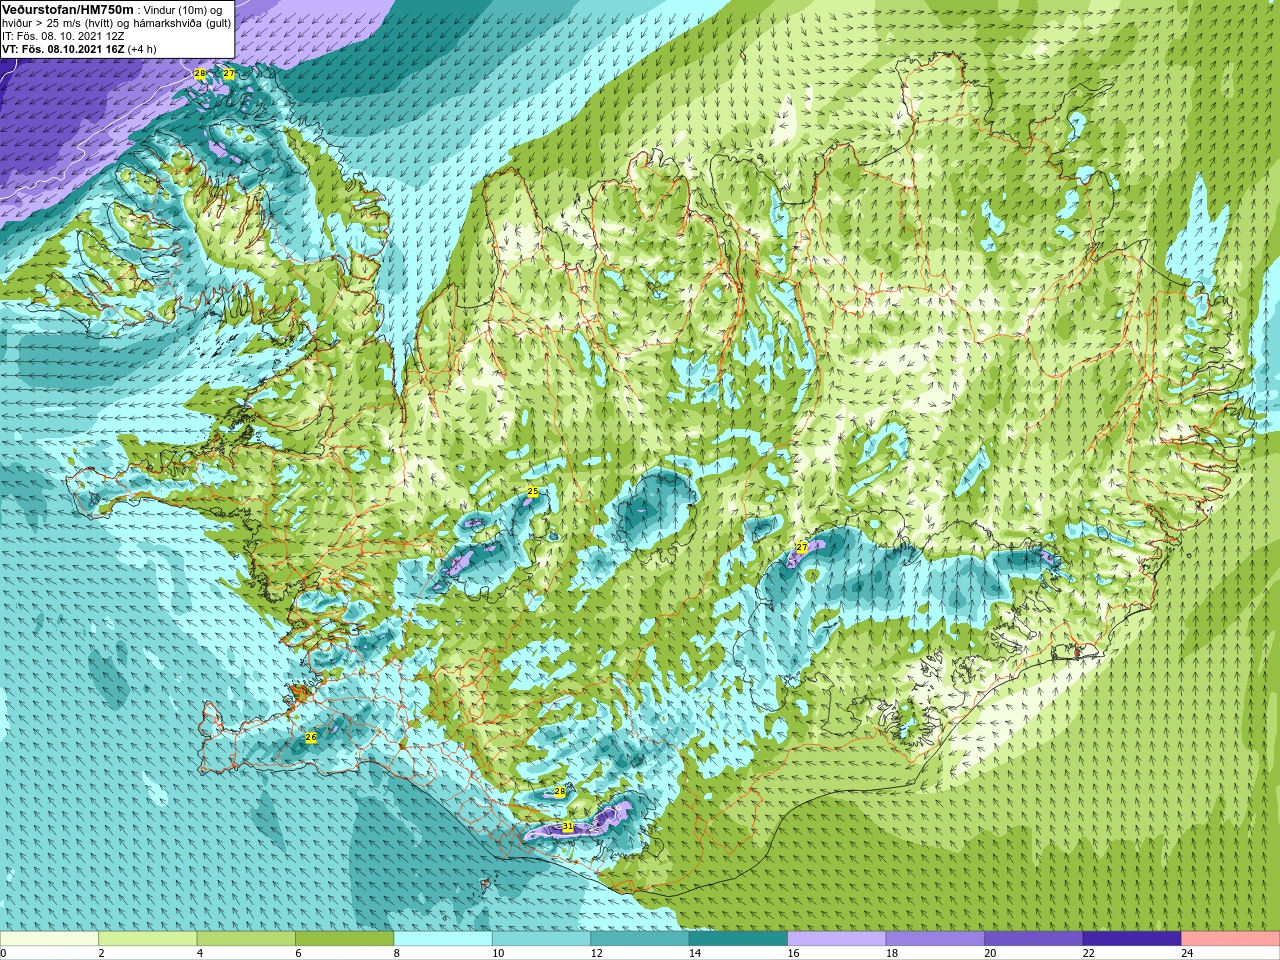The width and height of the screenshot is (1280, 960).
Task: Choose the dark indigo 22–24 legend swatch
Action: click(x=1132, y=939)
